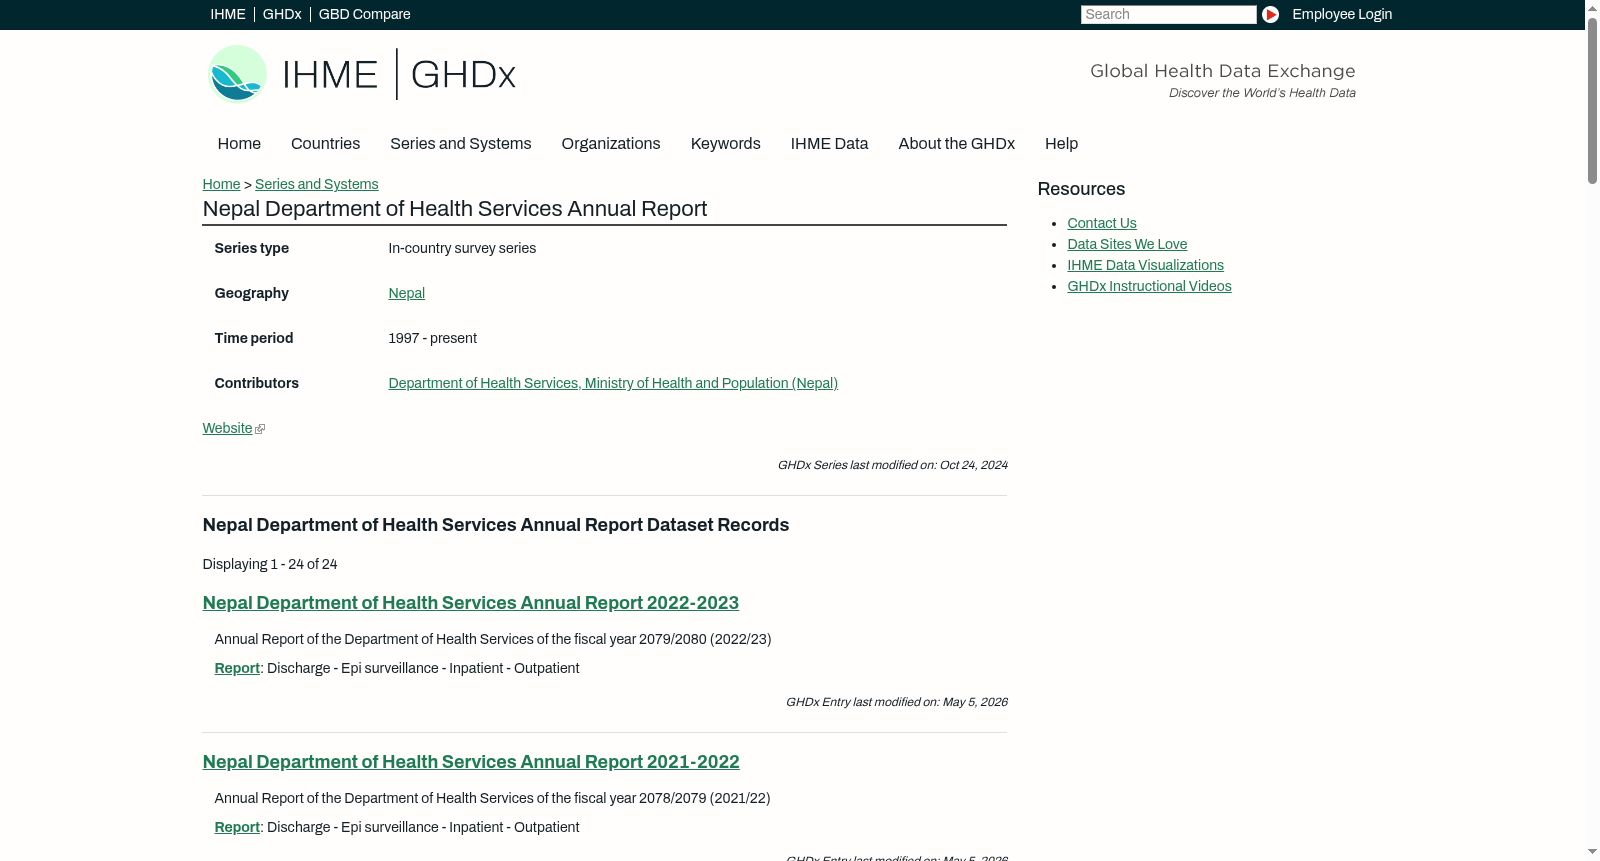The width and height of the screenshot is (1600, 861).
Task: Open the Help menu
Action: [1062, 144]
